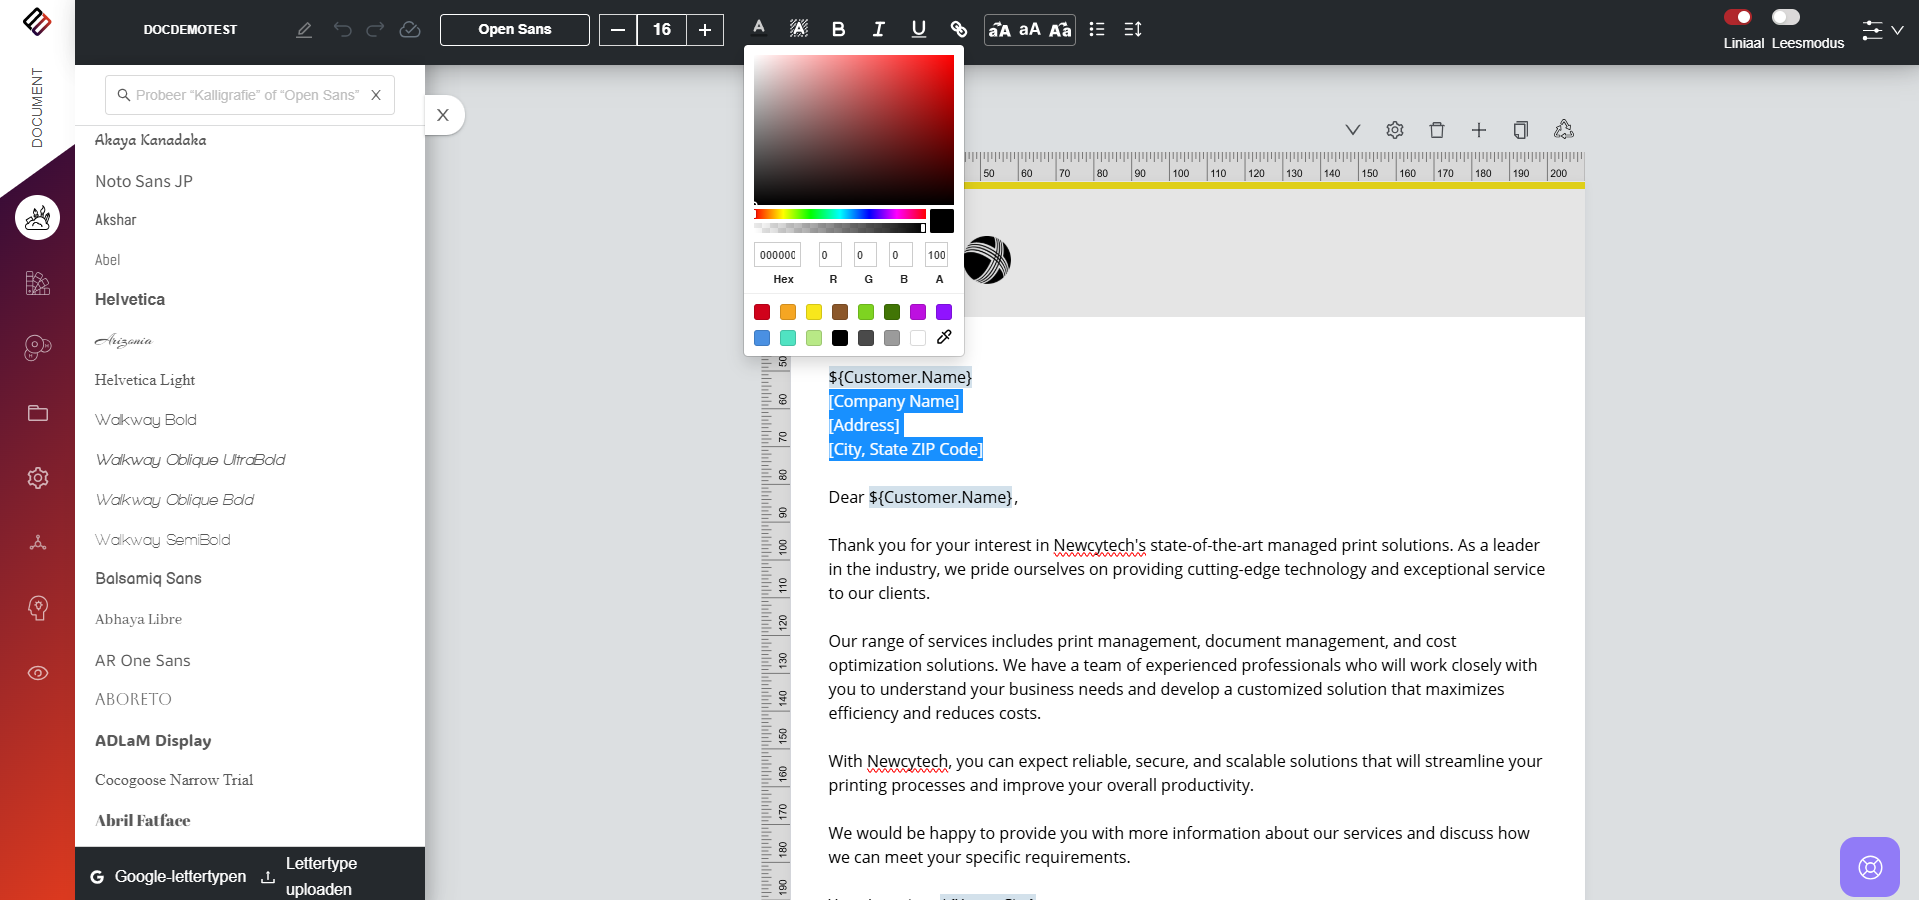Click the undo arrow icon

pos(342,30)
